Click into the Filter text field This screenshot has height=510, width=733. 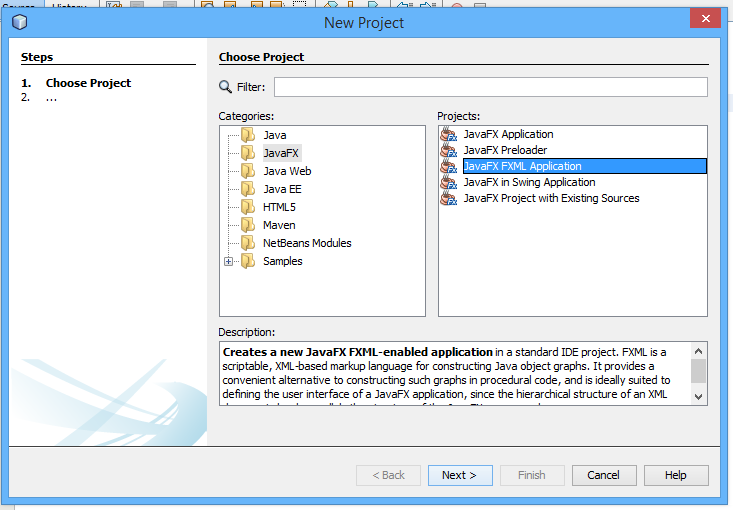(491, 87)
